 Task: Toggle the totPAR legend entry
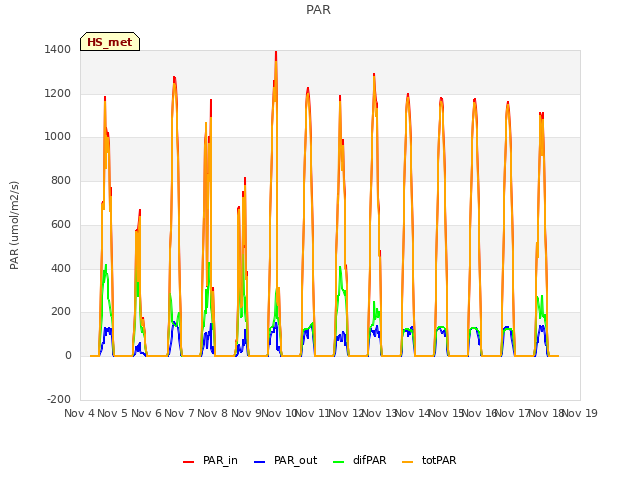429,460
